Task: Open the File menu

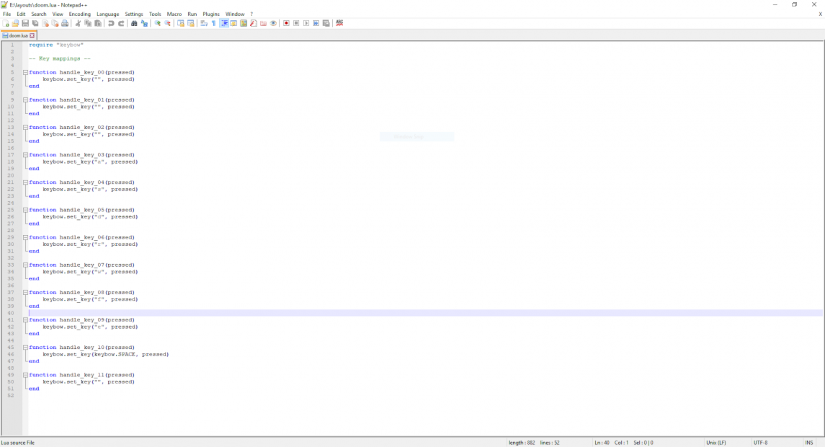Action: [x=7, y=14]
